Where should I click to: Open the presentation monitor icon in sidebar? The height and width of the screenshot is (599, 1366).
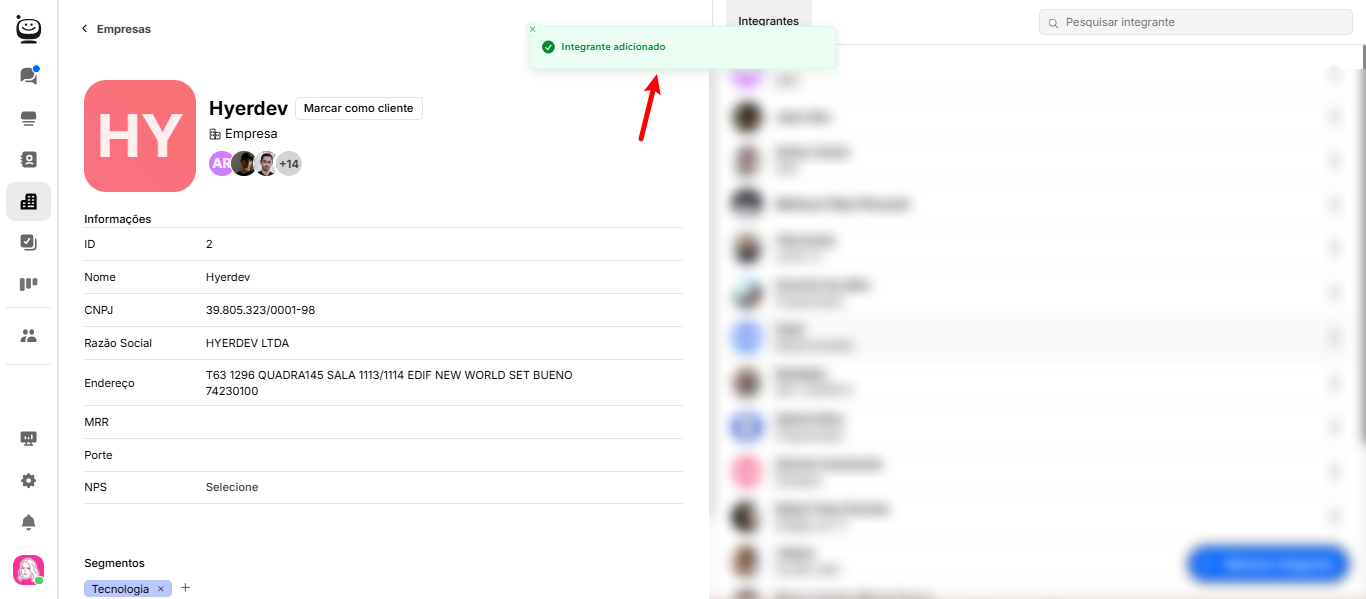(28, 438)
